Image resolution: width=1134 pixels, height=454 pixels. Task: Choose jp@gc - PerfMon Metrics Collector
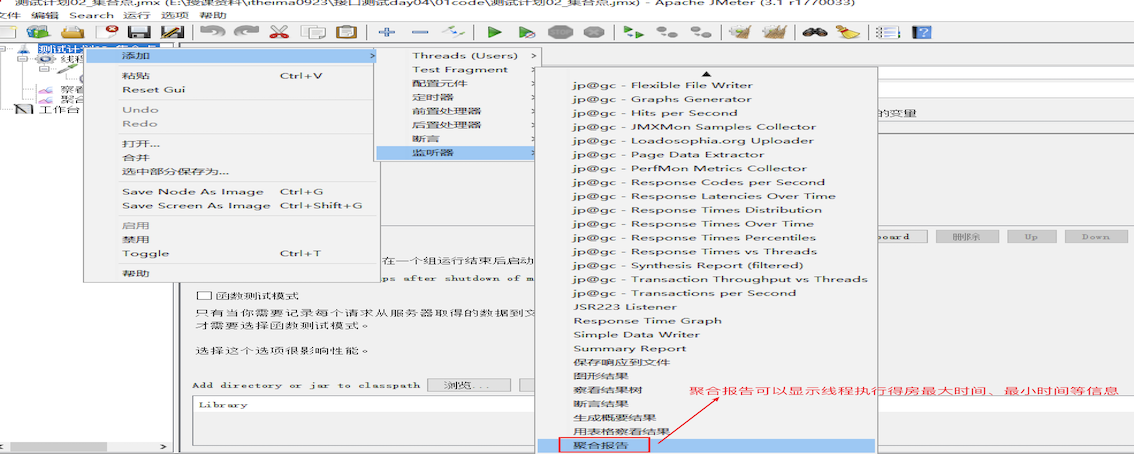706,168
